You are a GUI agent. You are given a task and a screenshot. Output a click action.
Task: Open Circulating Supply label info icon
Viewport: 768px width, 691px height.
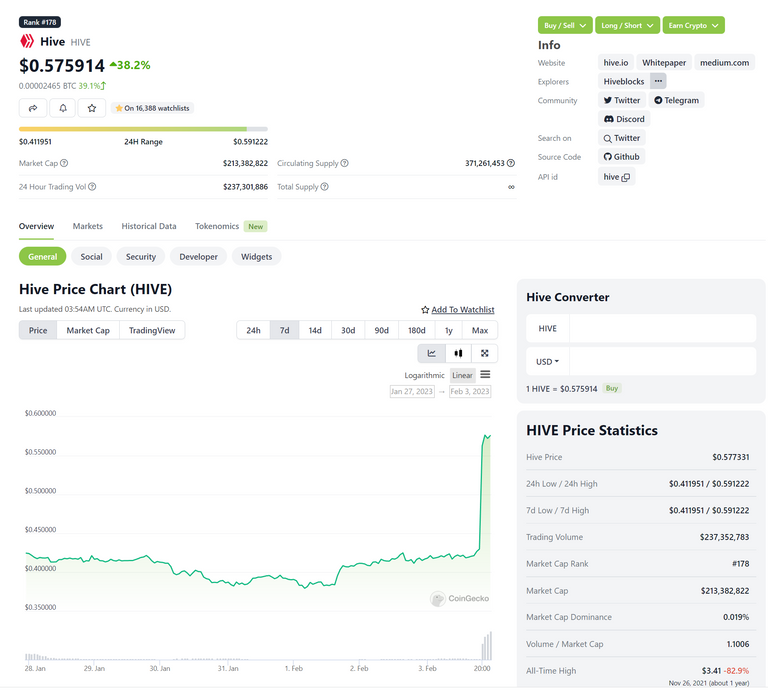click(x=345, y=163)
